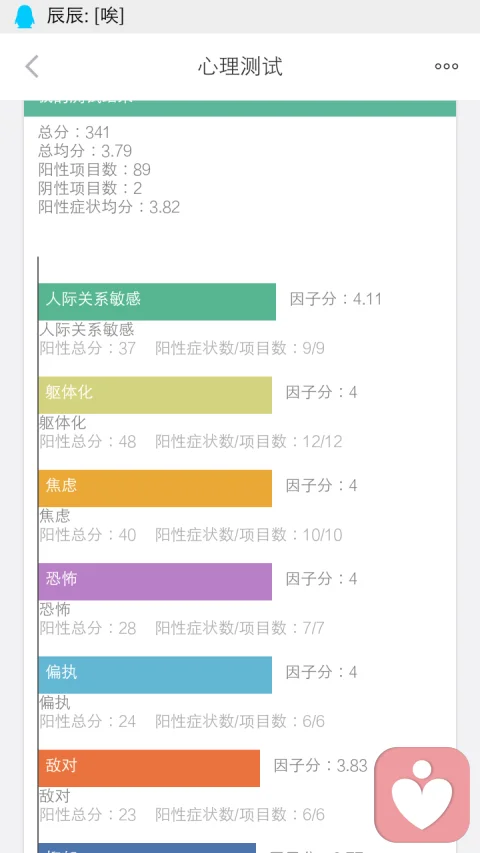The height and width of the screenshot is (853, 480).
Task: Select the red-orange 敌对 factor bar
Action: (149, 768)
